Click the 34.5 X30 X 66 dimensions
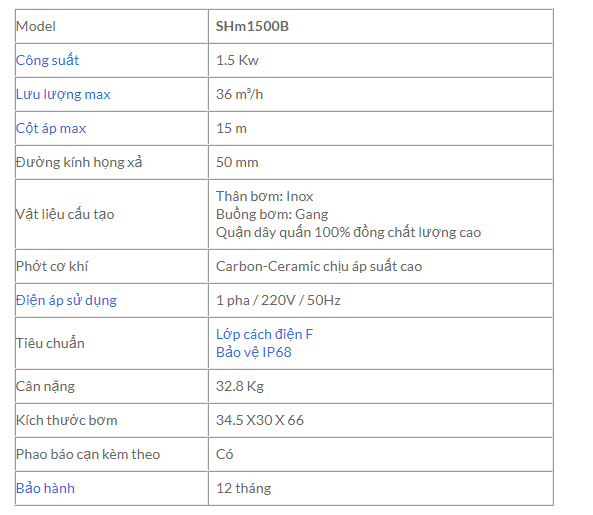Image resolution: width=593 pixels, height=515 pixels. [x=260, y=420]
